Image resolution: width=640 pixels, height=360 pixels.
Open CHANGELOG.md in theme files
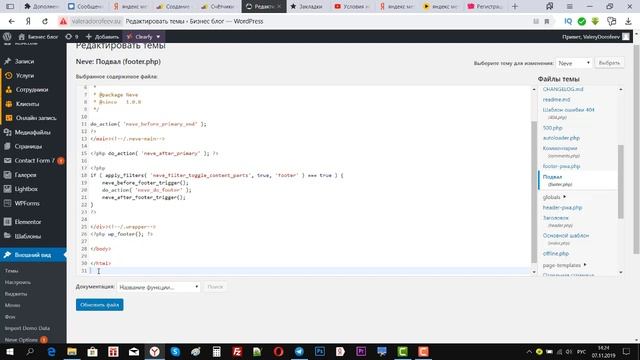pyautogui.click(x=563, y=89)
